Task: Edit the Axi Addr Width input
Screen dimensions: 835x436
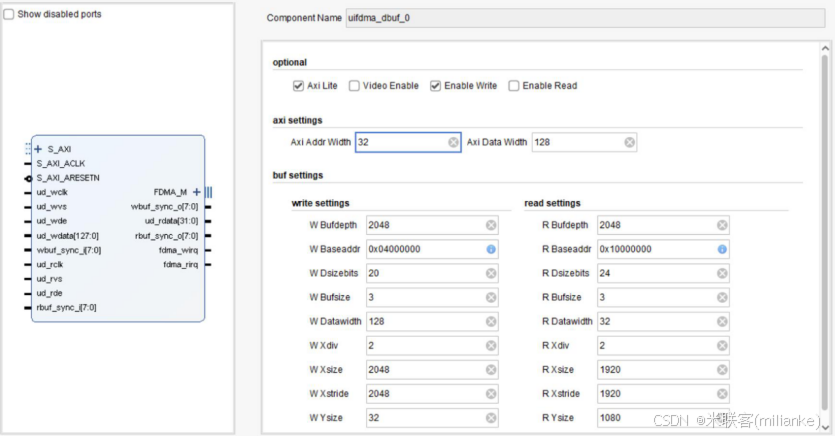Action: click(408, 142)
